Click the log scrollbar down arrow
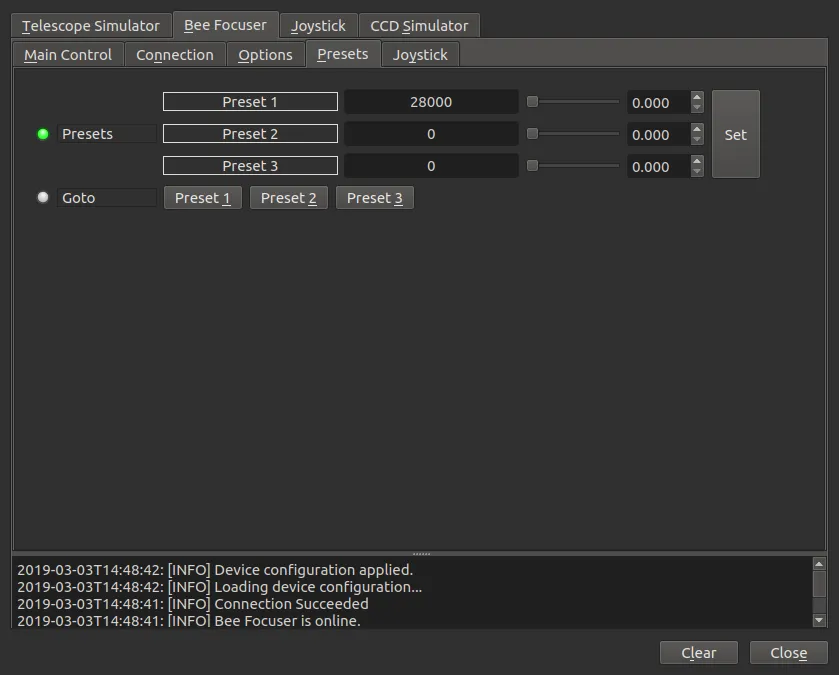The height and width of the screenshot is (675, 839). pos(819,620)
